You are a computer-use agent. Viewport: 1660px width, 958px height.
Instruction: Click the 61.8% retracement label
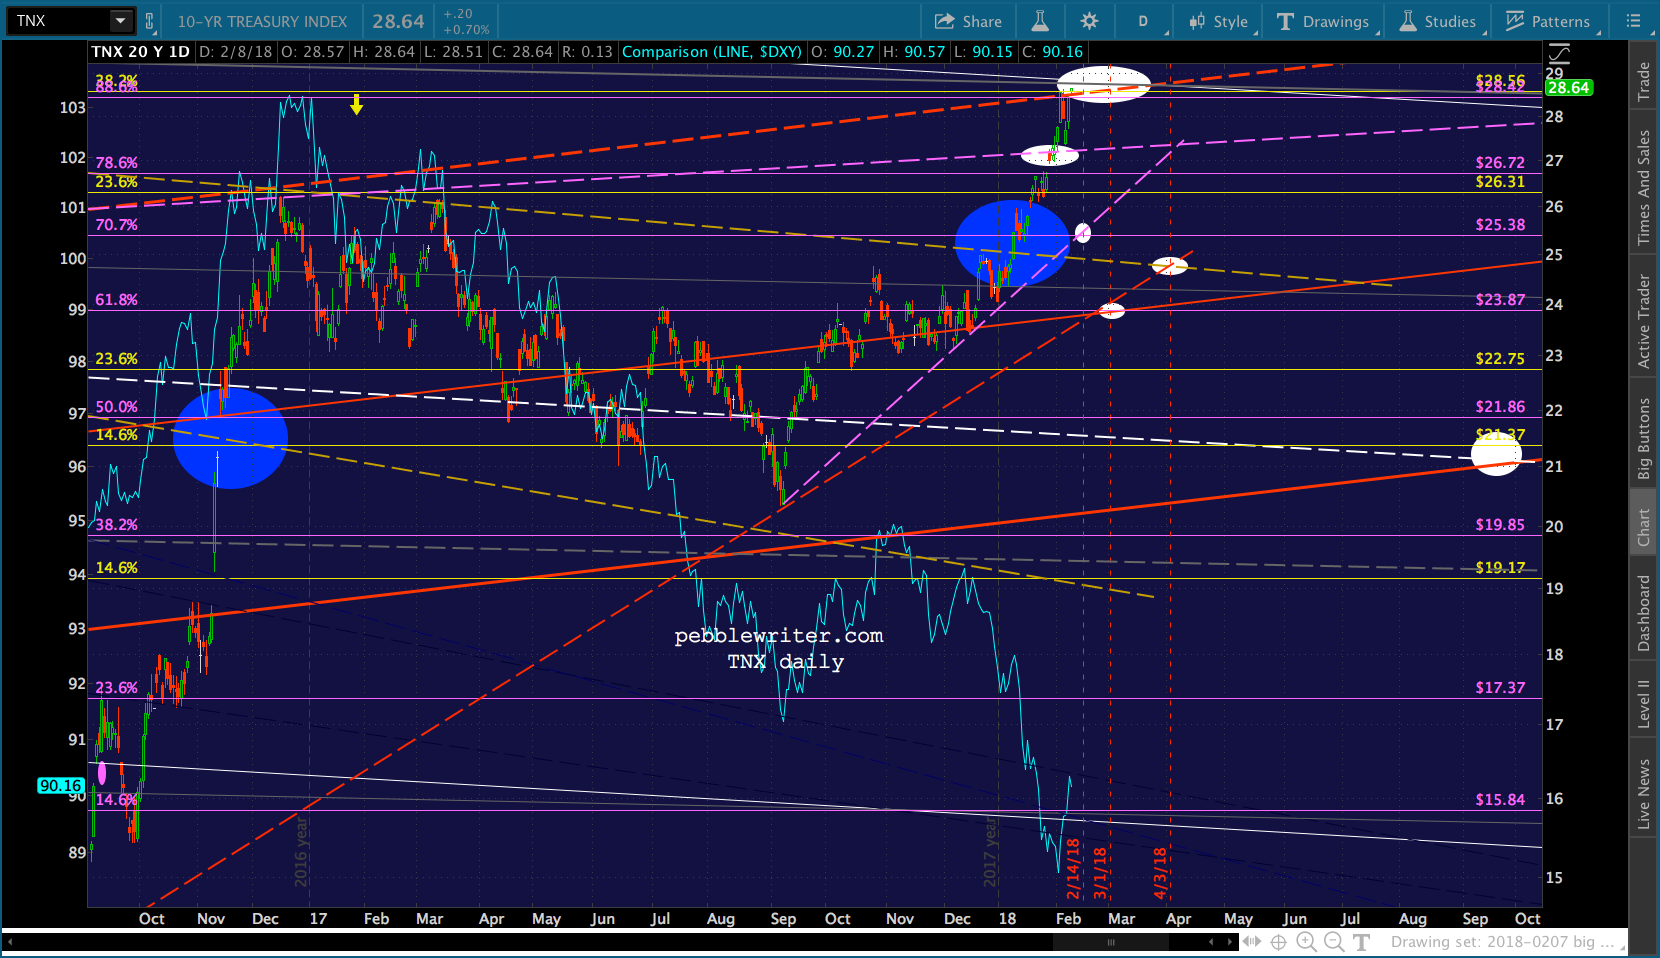117,299
